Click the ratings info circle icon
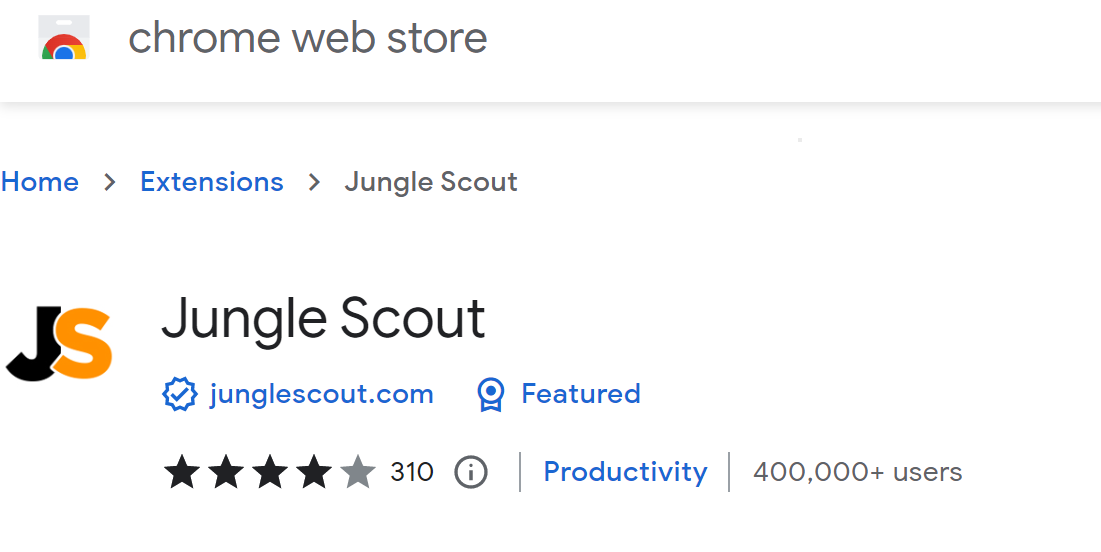 (470, 472)
